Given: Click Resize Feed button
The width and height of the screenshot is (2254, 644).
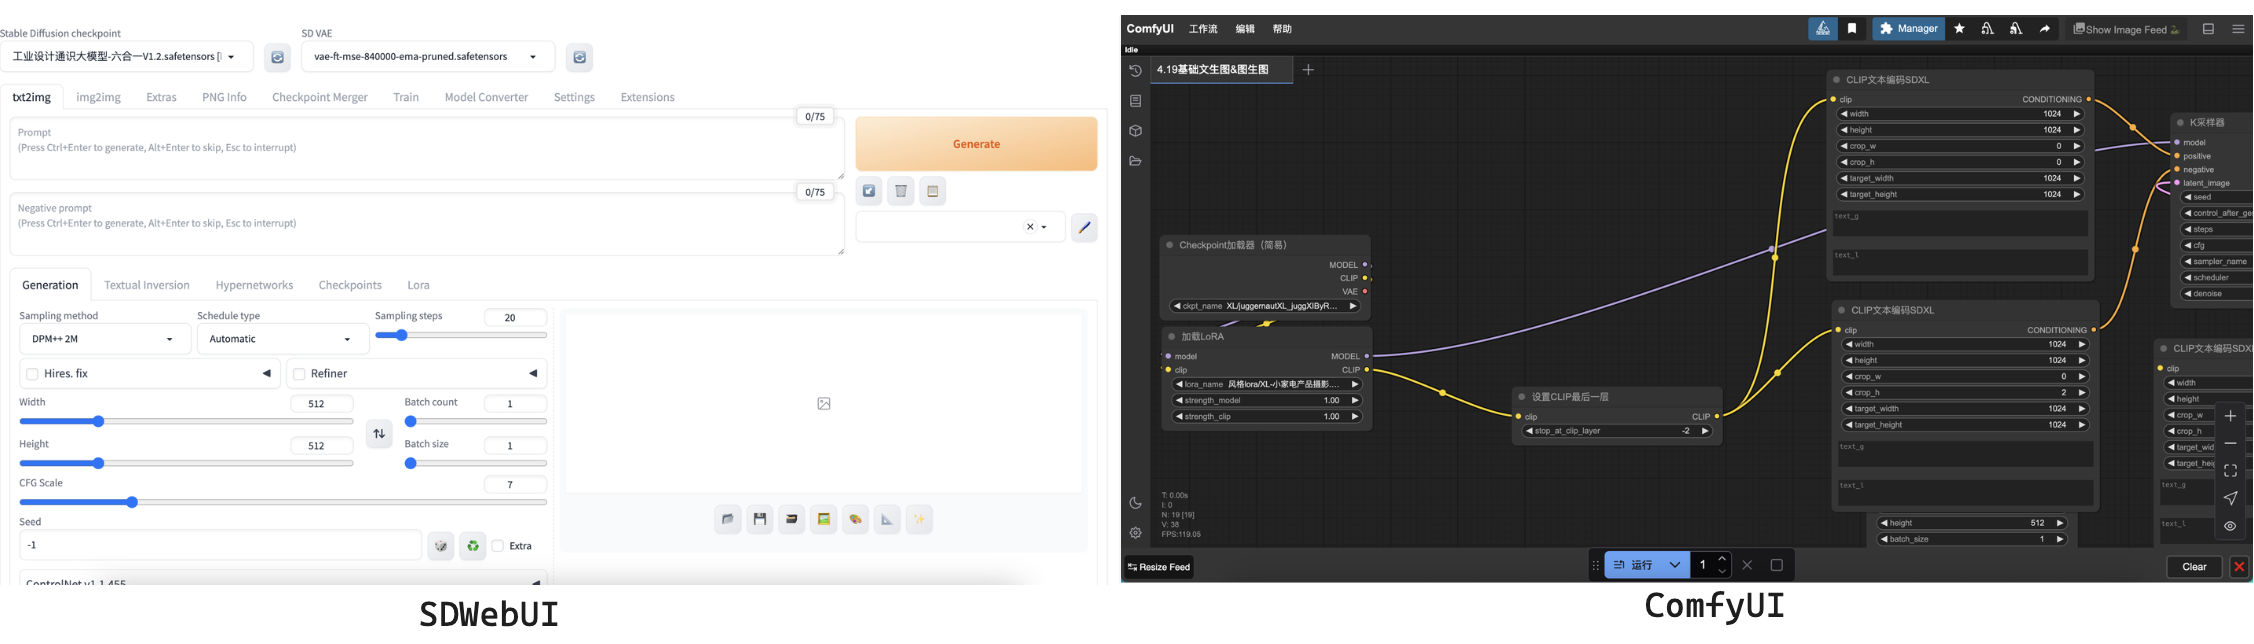Looking at the screenshot, I should [x=1158, y=567].
